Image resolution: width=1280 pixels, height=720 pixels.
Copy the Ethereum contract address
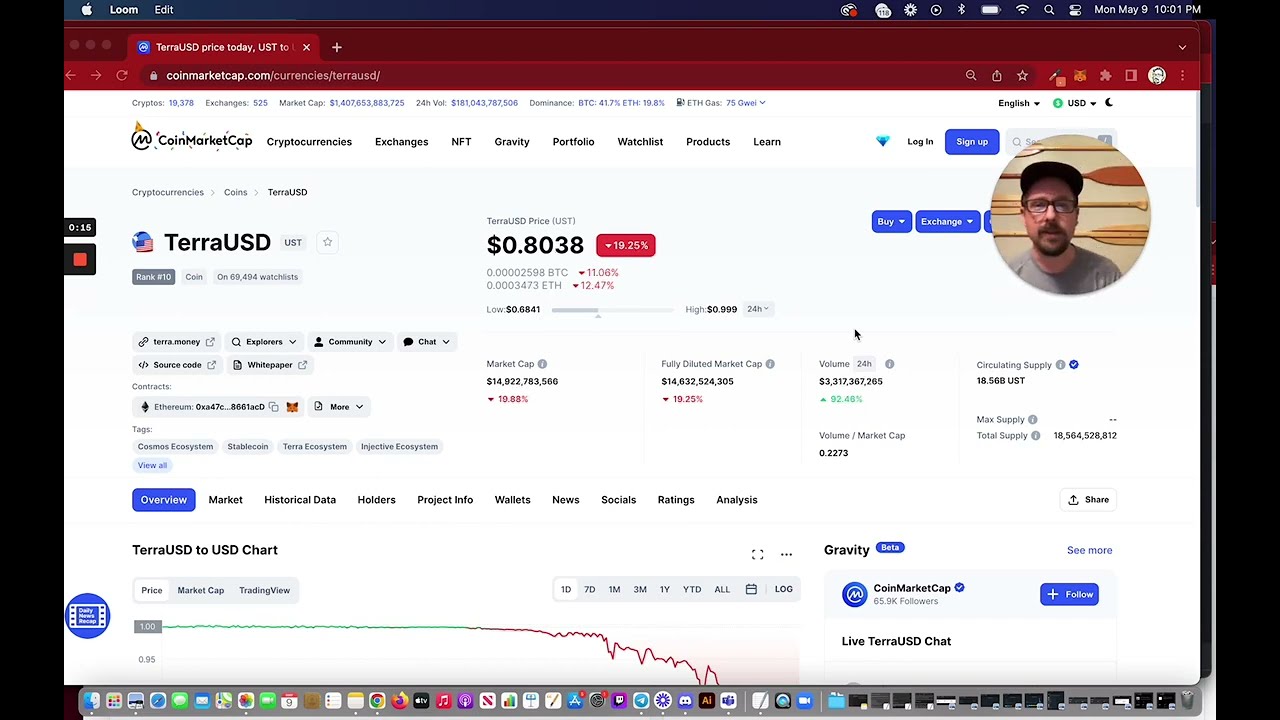pos(273,407)
